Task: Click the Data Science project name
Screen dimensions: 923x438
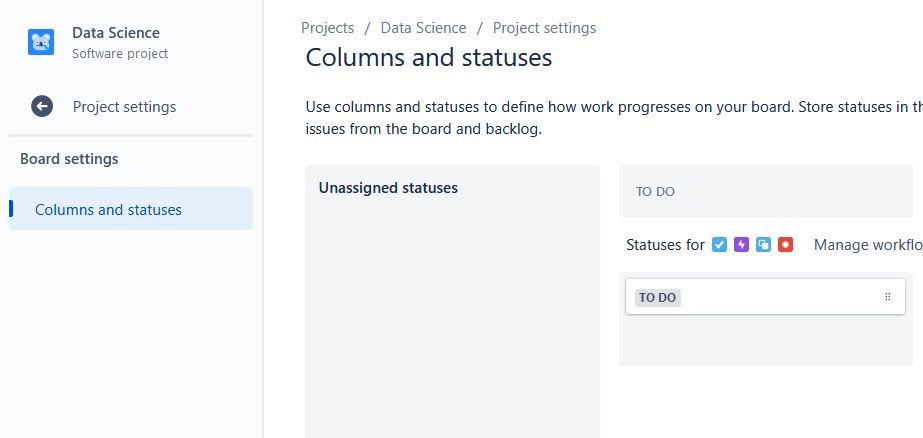Action: click(116, 33)
